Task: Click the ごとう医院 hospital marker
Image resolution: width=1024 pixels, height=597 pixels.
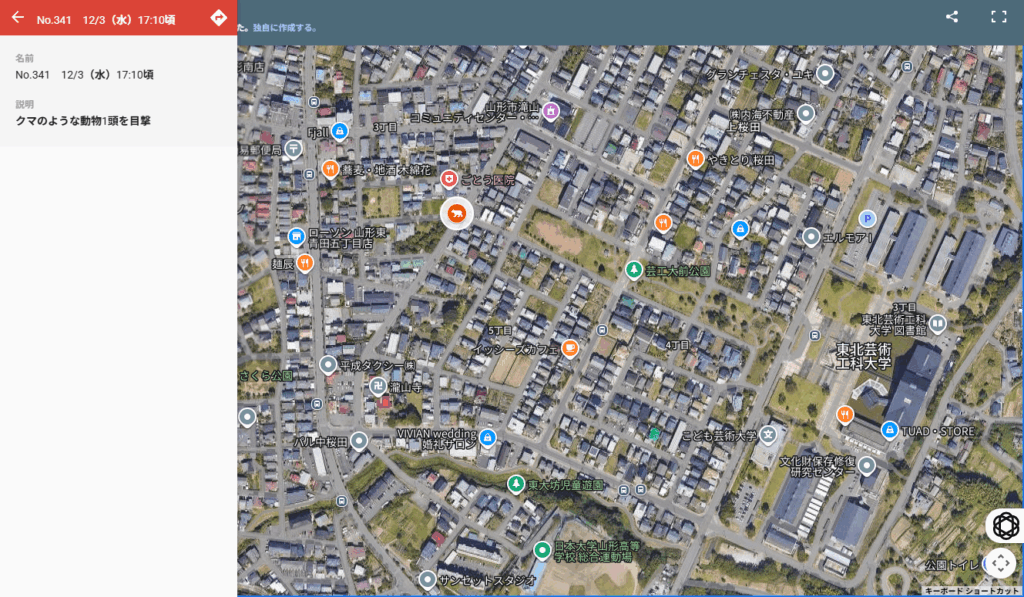Action: [449, 179]
